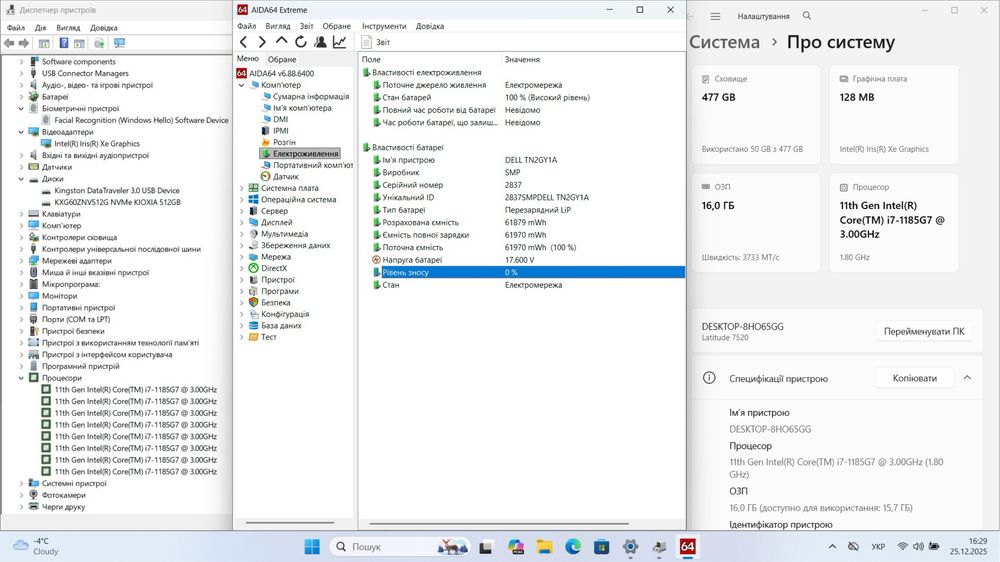Collapse Комп'ютер node in AIDA64 tree

coord(242,85)
